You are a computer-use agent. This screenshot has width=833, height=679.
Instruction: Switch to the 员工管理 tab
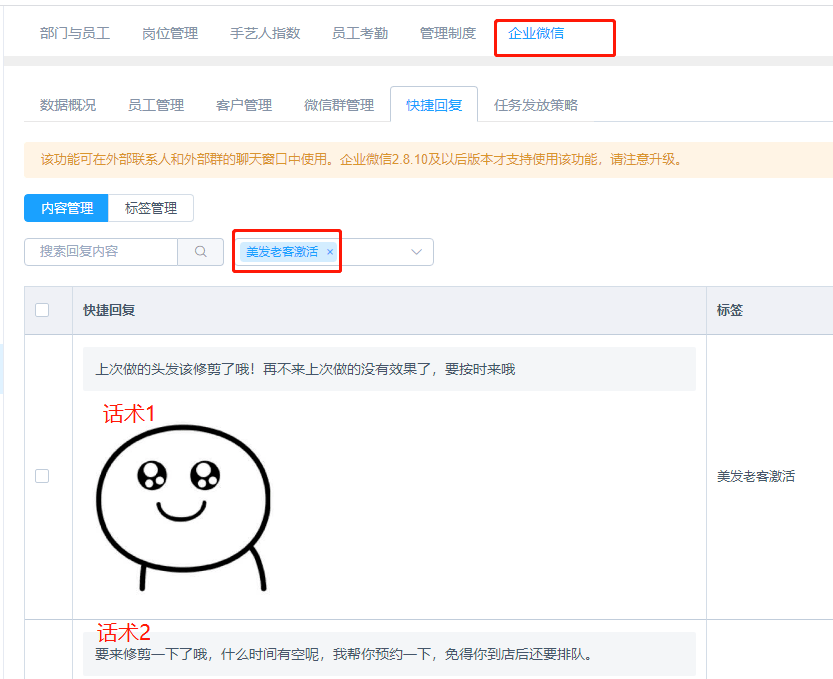(155, 104)
